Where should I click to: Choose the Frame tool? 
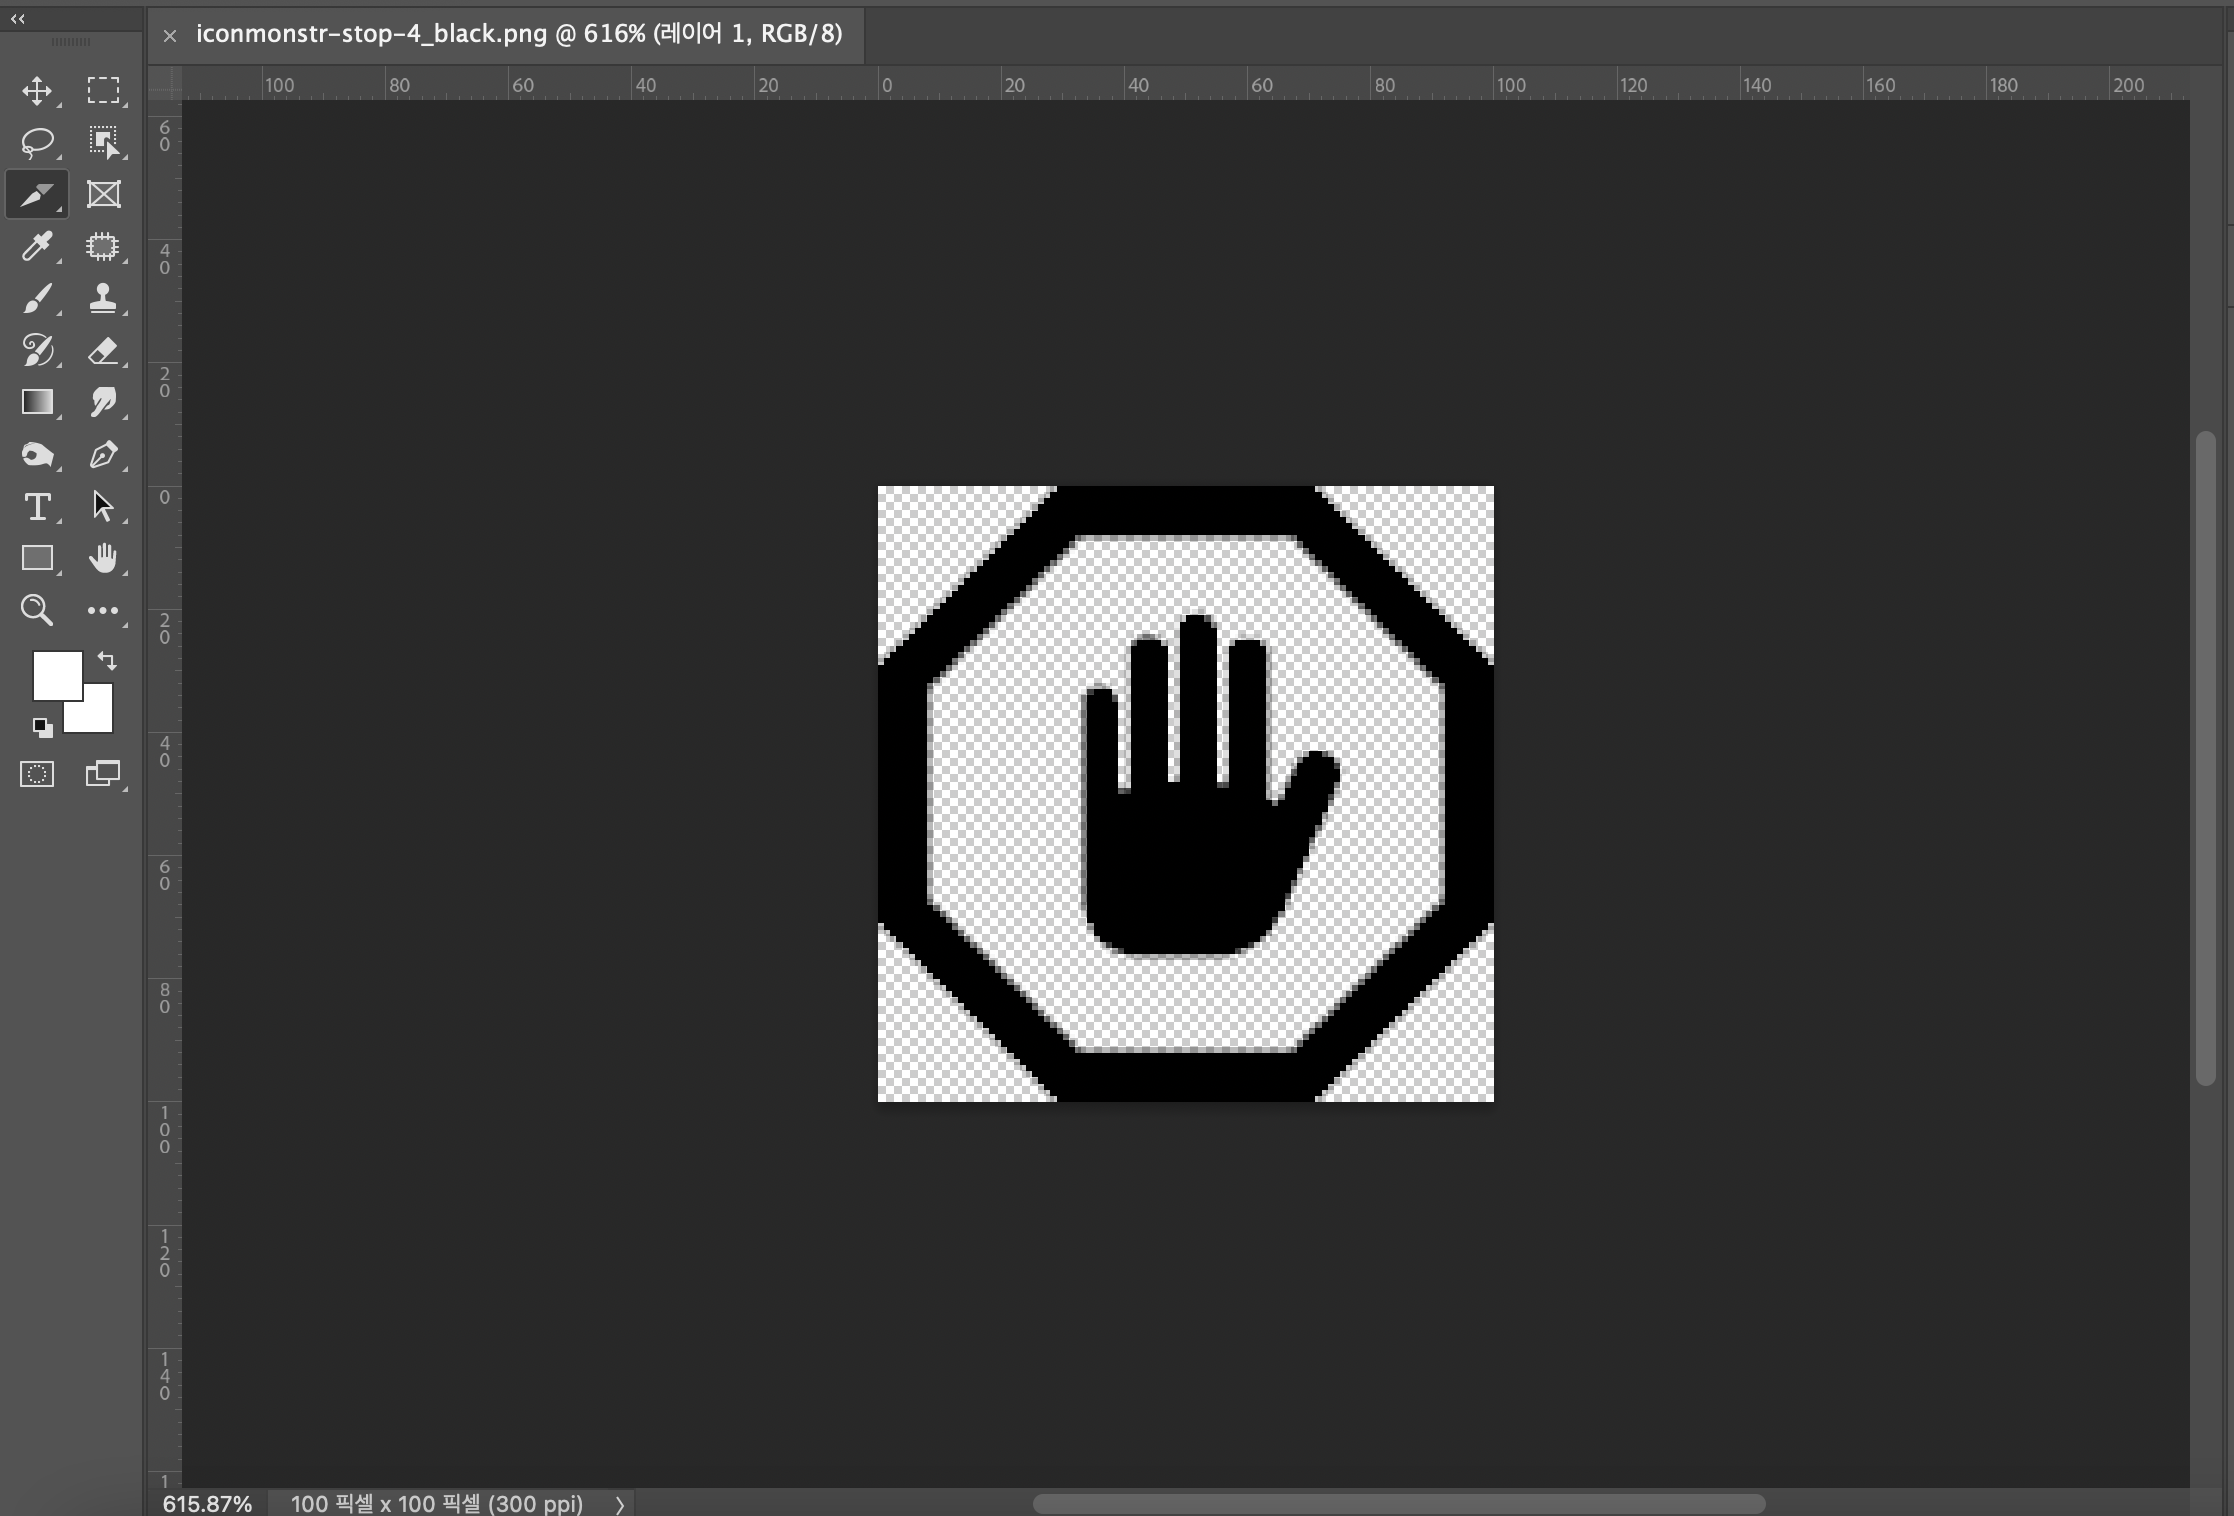pyautogui.click(x=103, y=194)
